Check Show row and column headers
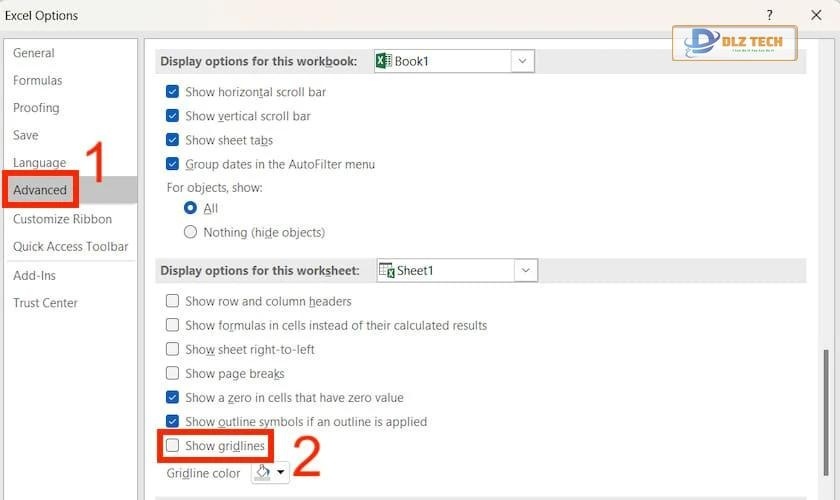This screenshot has height=500, width=840. [172, 301]
